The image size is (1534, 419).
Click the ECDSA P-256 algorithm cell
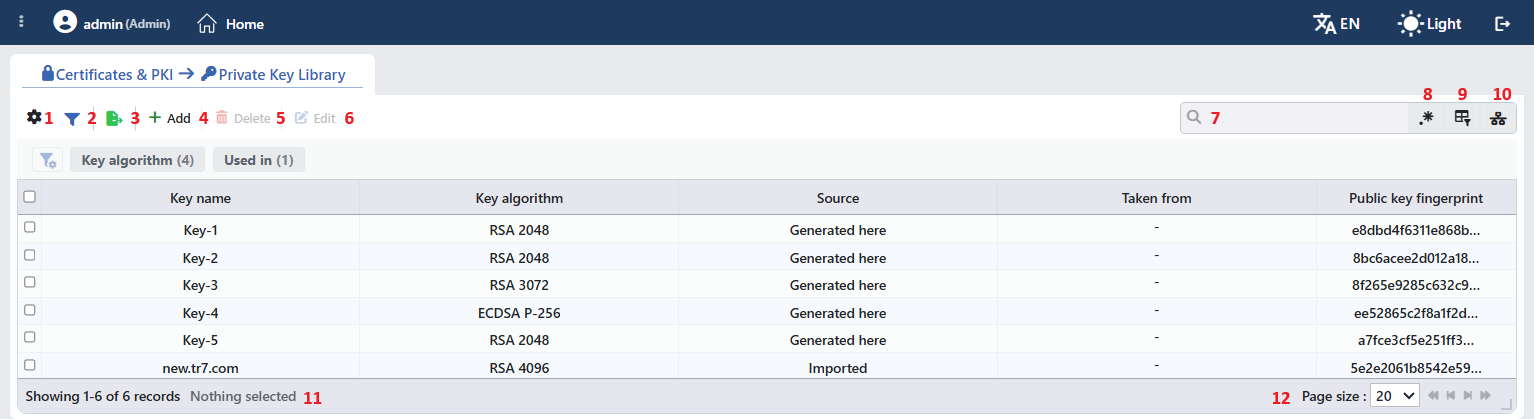click(x=519, y=313)
